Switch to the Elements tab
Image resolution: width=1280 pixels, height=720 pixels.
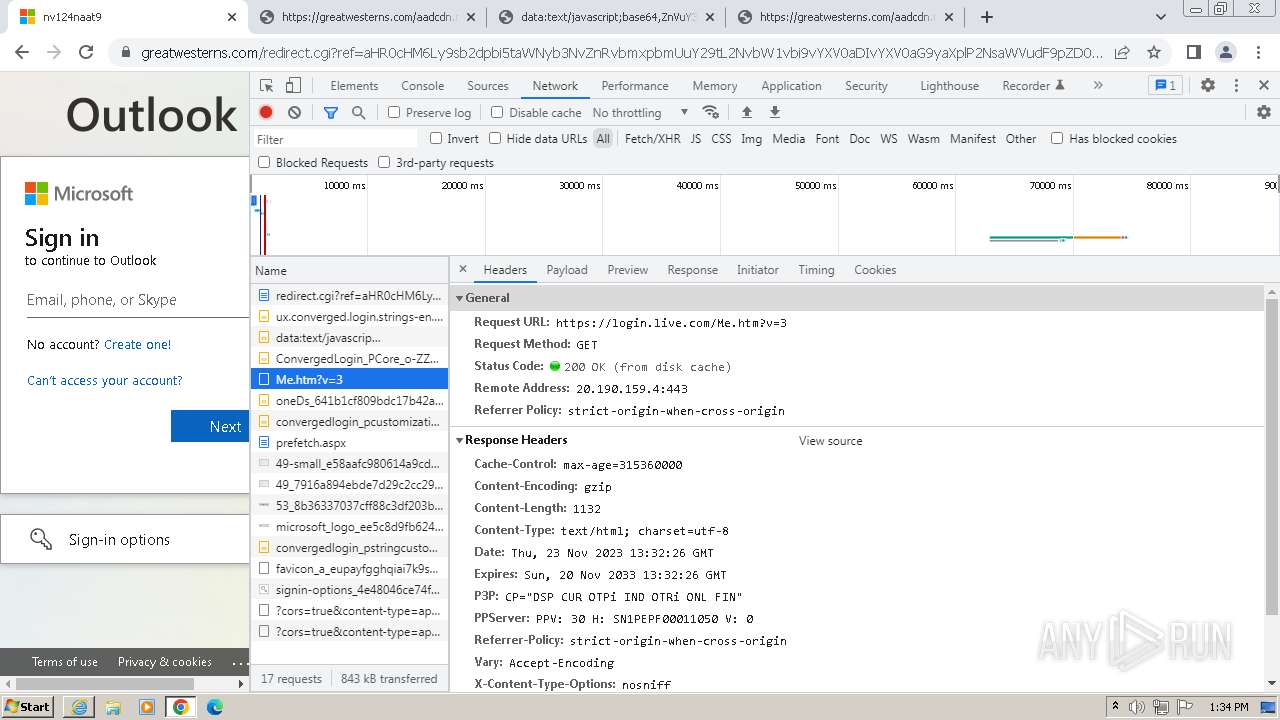pos(354,86)
